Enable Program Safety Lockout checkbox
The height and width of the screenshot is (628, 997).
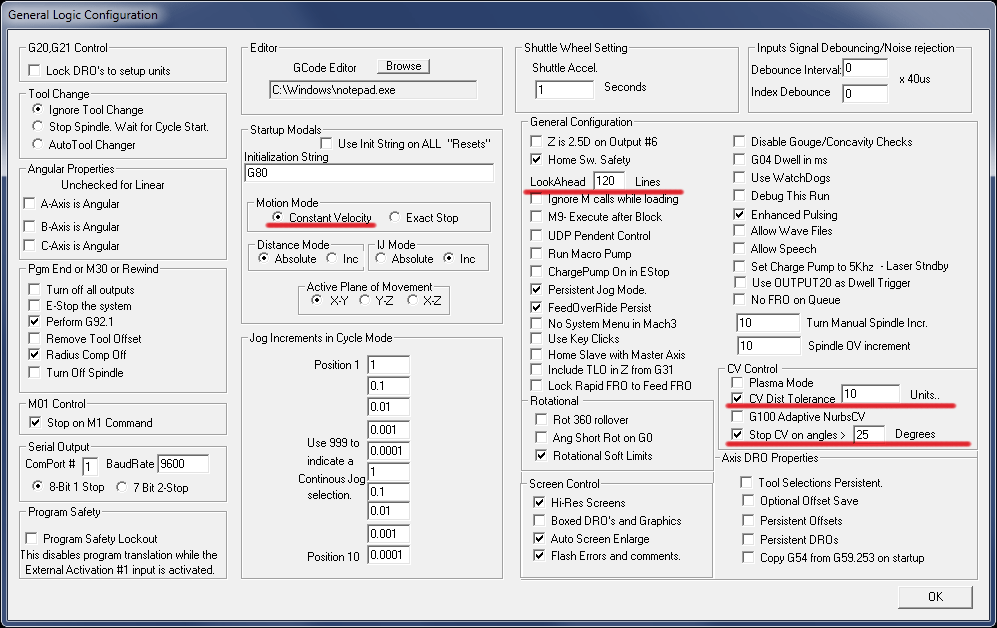(31, 538)
